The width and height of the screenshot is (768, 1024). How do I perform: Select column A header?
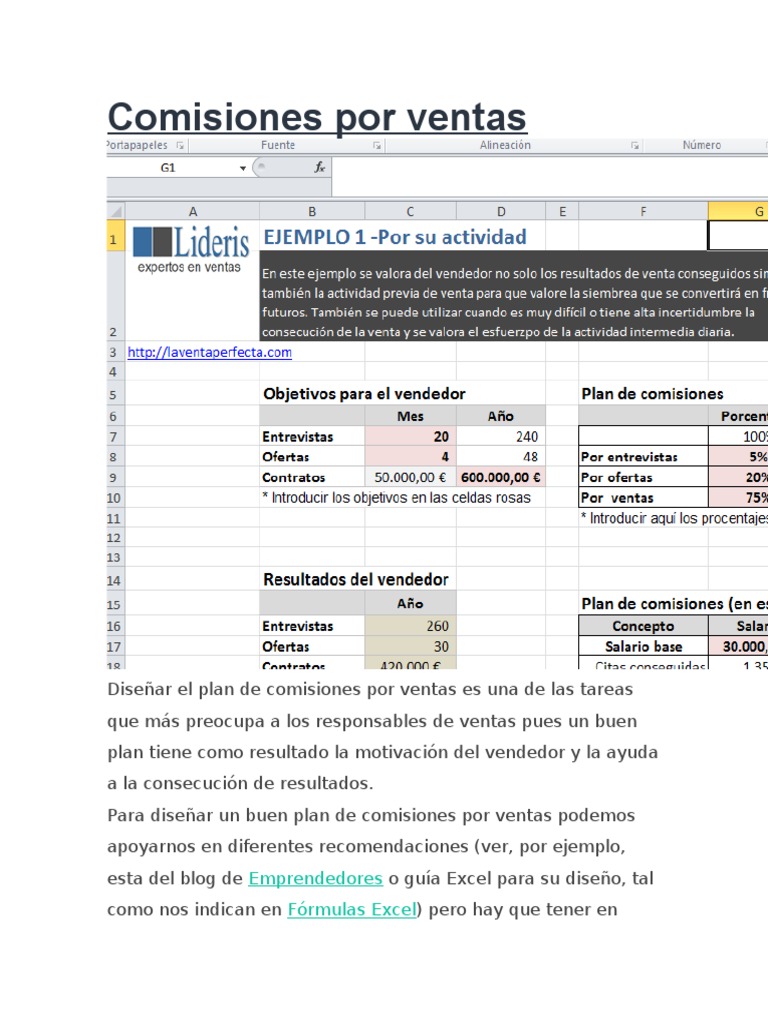[193, 211]
